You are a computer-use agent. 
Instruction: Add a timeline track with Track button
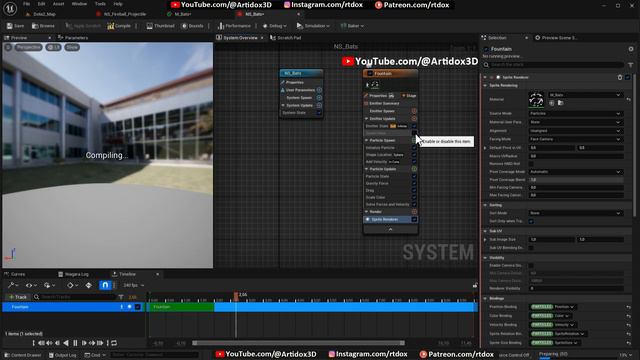[x=18, y=297]
